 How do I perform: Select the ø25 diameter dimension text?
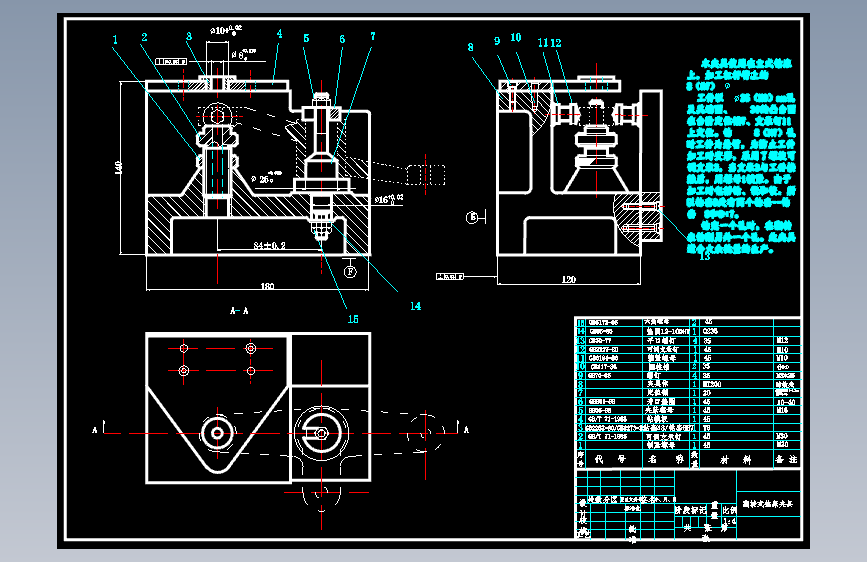click(266, 178)
